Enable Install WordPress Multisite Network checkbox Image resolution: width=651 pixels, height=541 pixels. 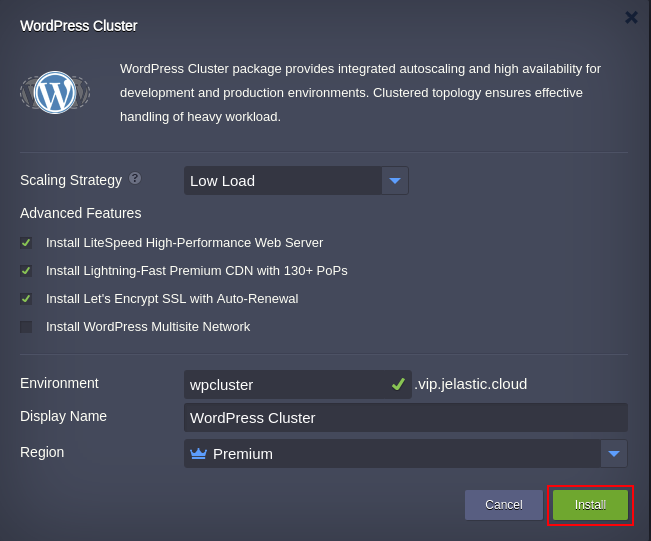point(26,327)
